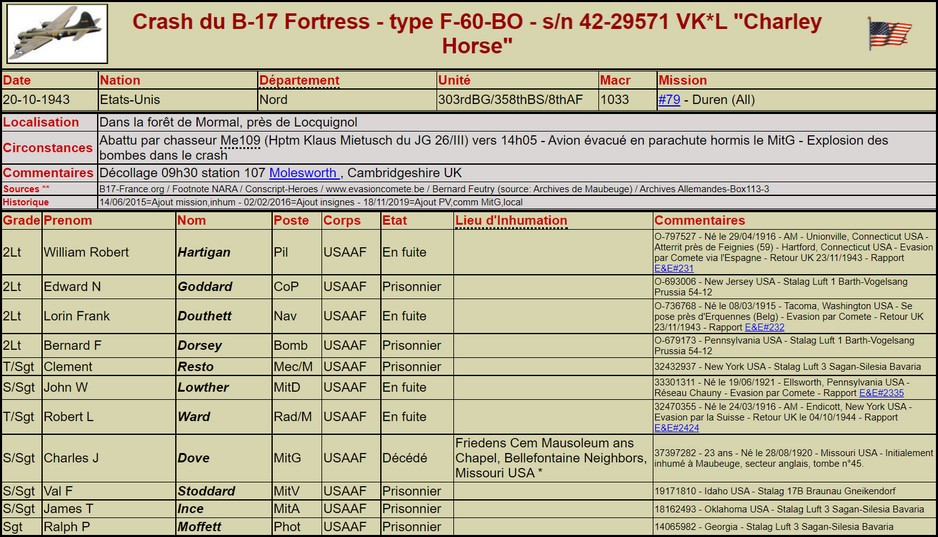Open the mission #79 link

click(669, 100)
